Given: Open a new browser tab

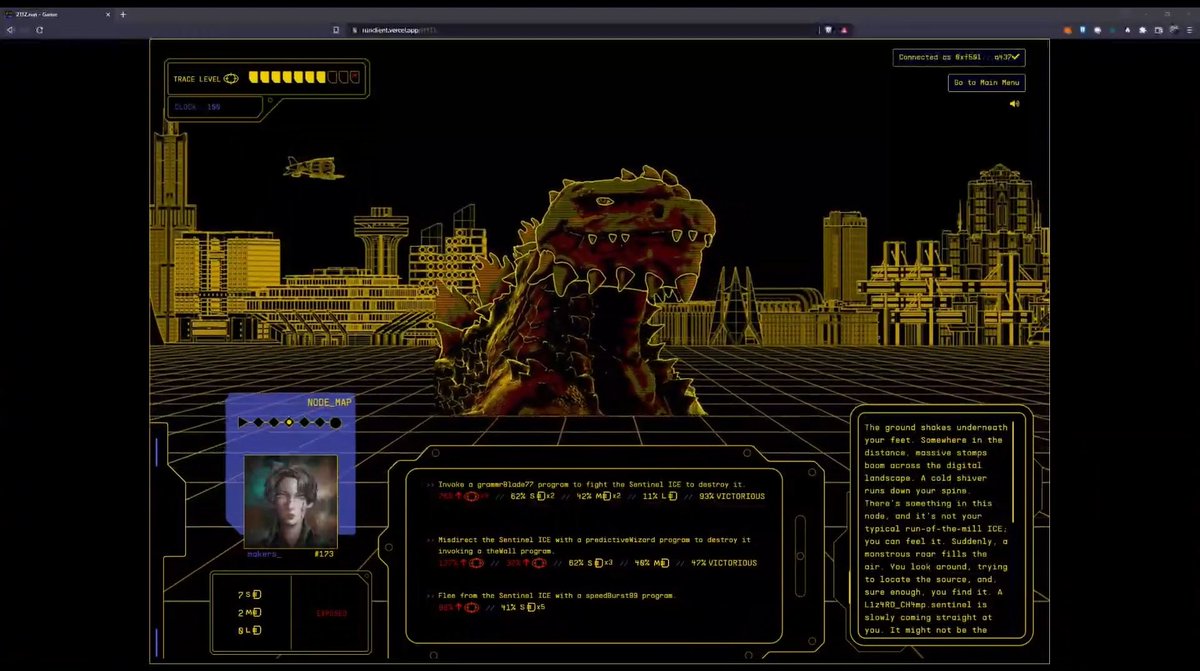Looking at the screenshot, I should [x=123, y=14].
